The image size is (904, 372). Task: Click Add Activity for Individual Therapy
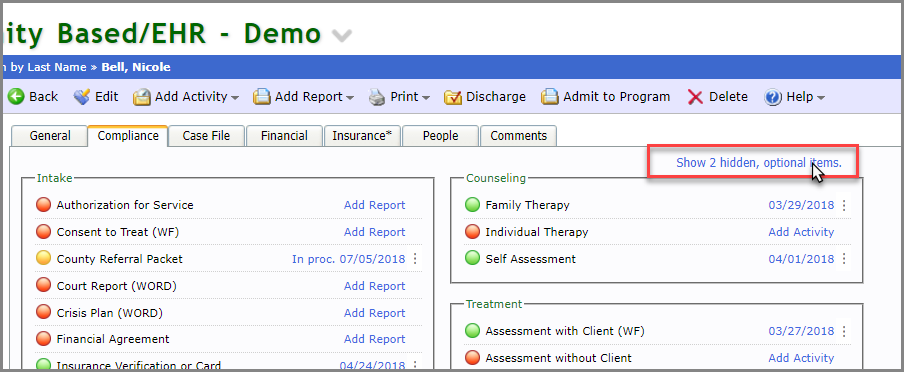(801, 232)
